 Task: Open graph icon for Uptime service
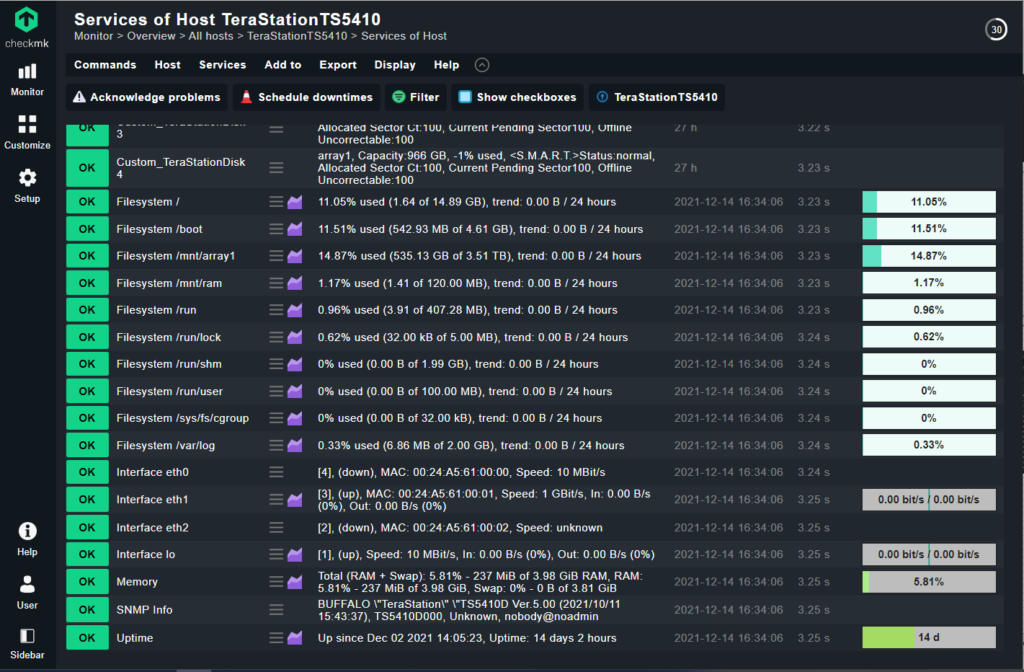[295, 638]
